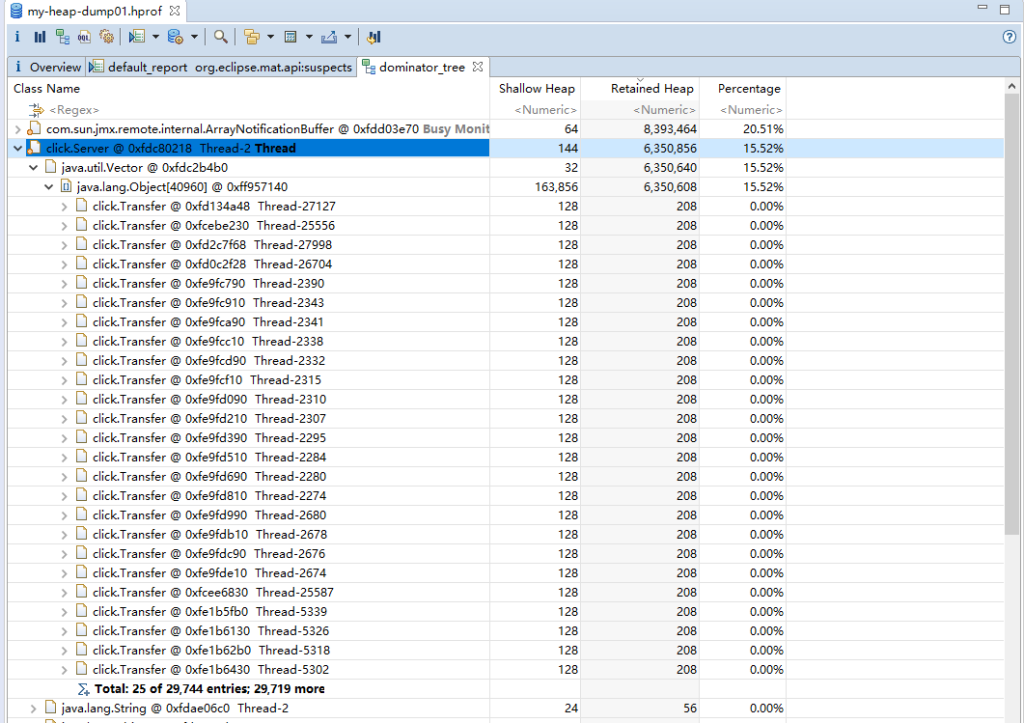Image resolution: width=1024 pixels, height=723 pixels.
Task: Expand the click.Transfer Thread-27127 node
Action: [66, 206]
